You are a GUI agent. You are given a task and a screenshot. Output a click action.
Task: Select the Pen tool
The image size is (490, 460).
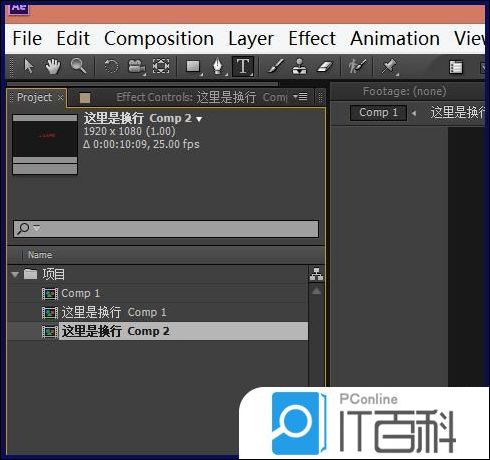pos(218,66)
